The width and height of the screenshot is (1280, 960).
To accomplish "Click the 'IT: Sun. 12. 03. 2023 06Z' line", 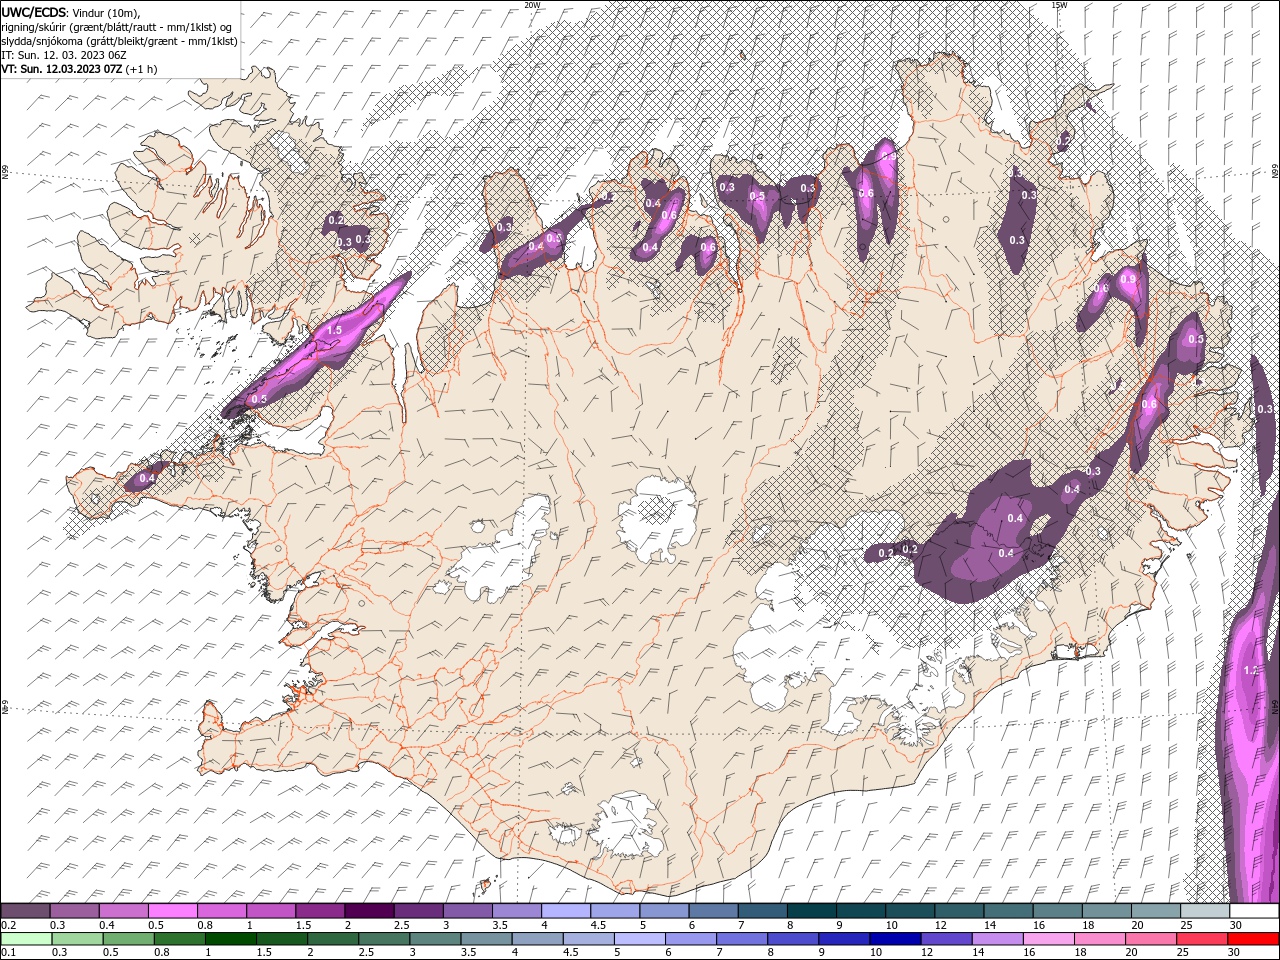I will point(63,55).
